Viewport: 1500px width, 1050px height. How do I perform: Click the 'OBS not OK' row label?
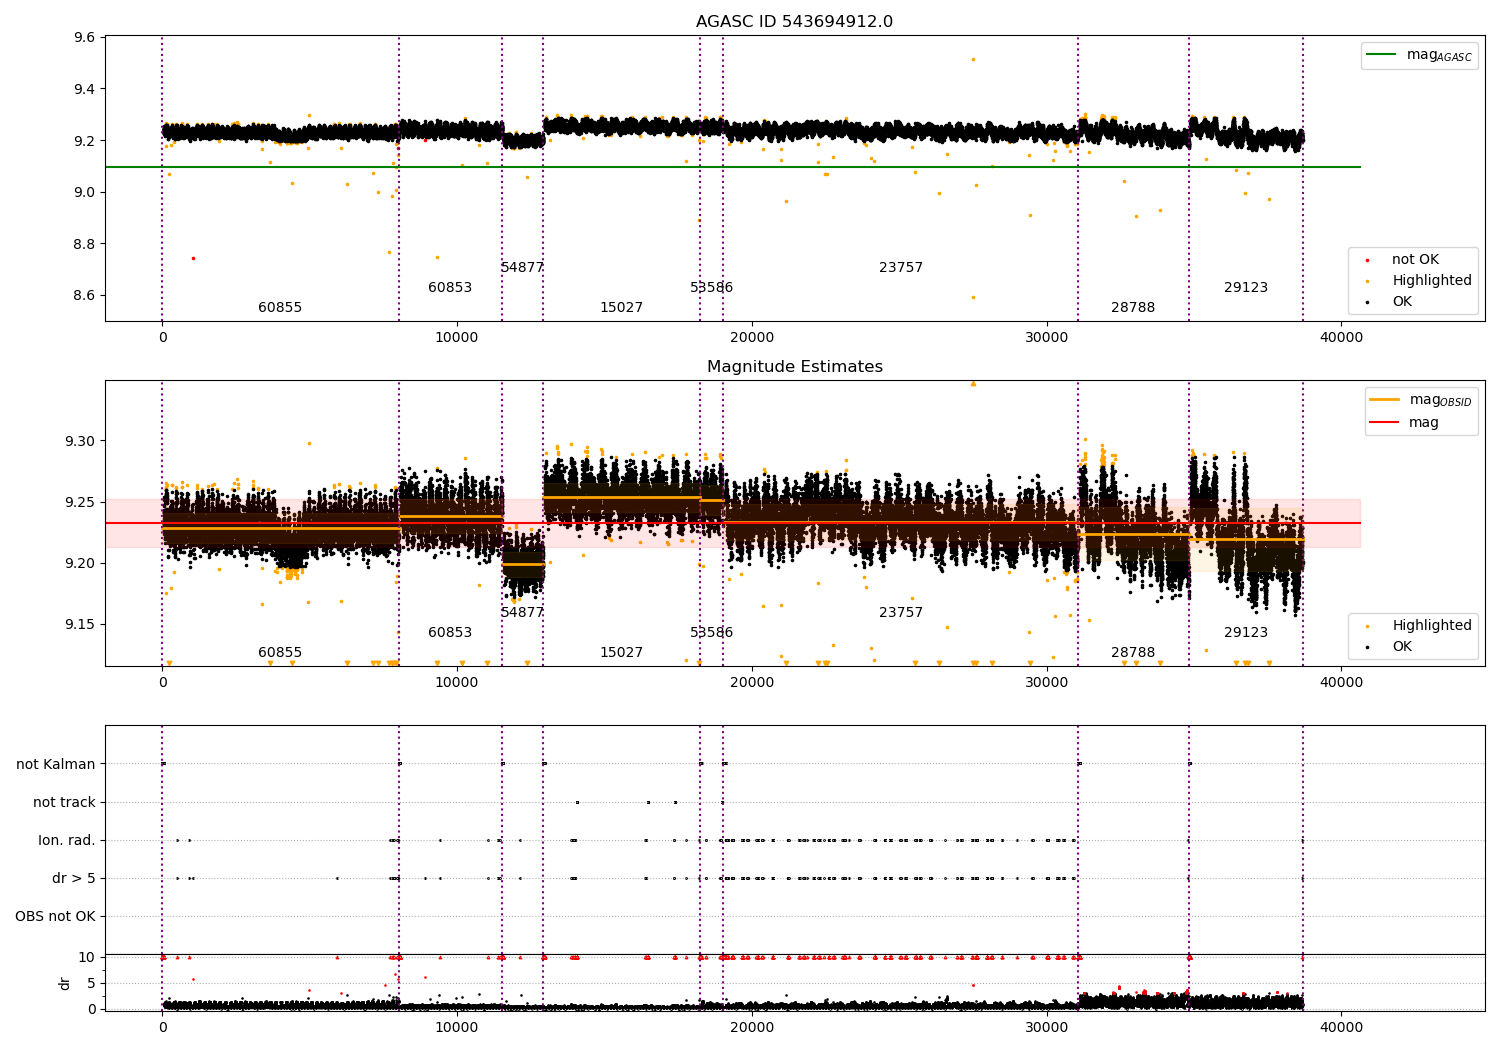click(x=56, y=917)
